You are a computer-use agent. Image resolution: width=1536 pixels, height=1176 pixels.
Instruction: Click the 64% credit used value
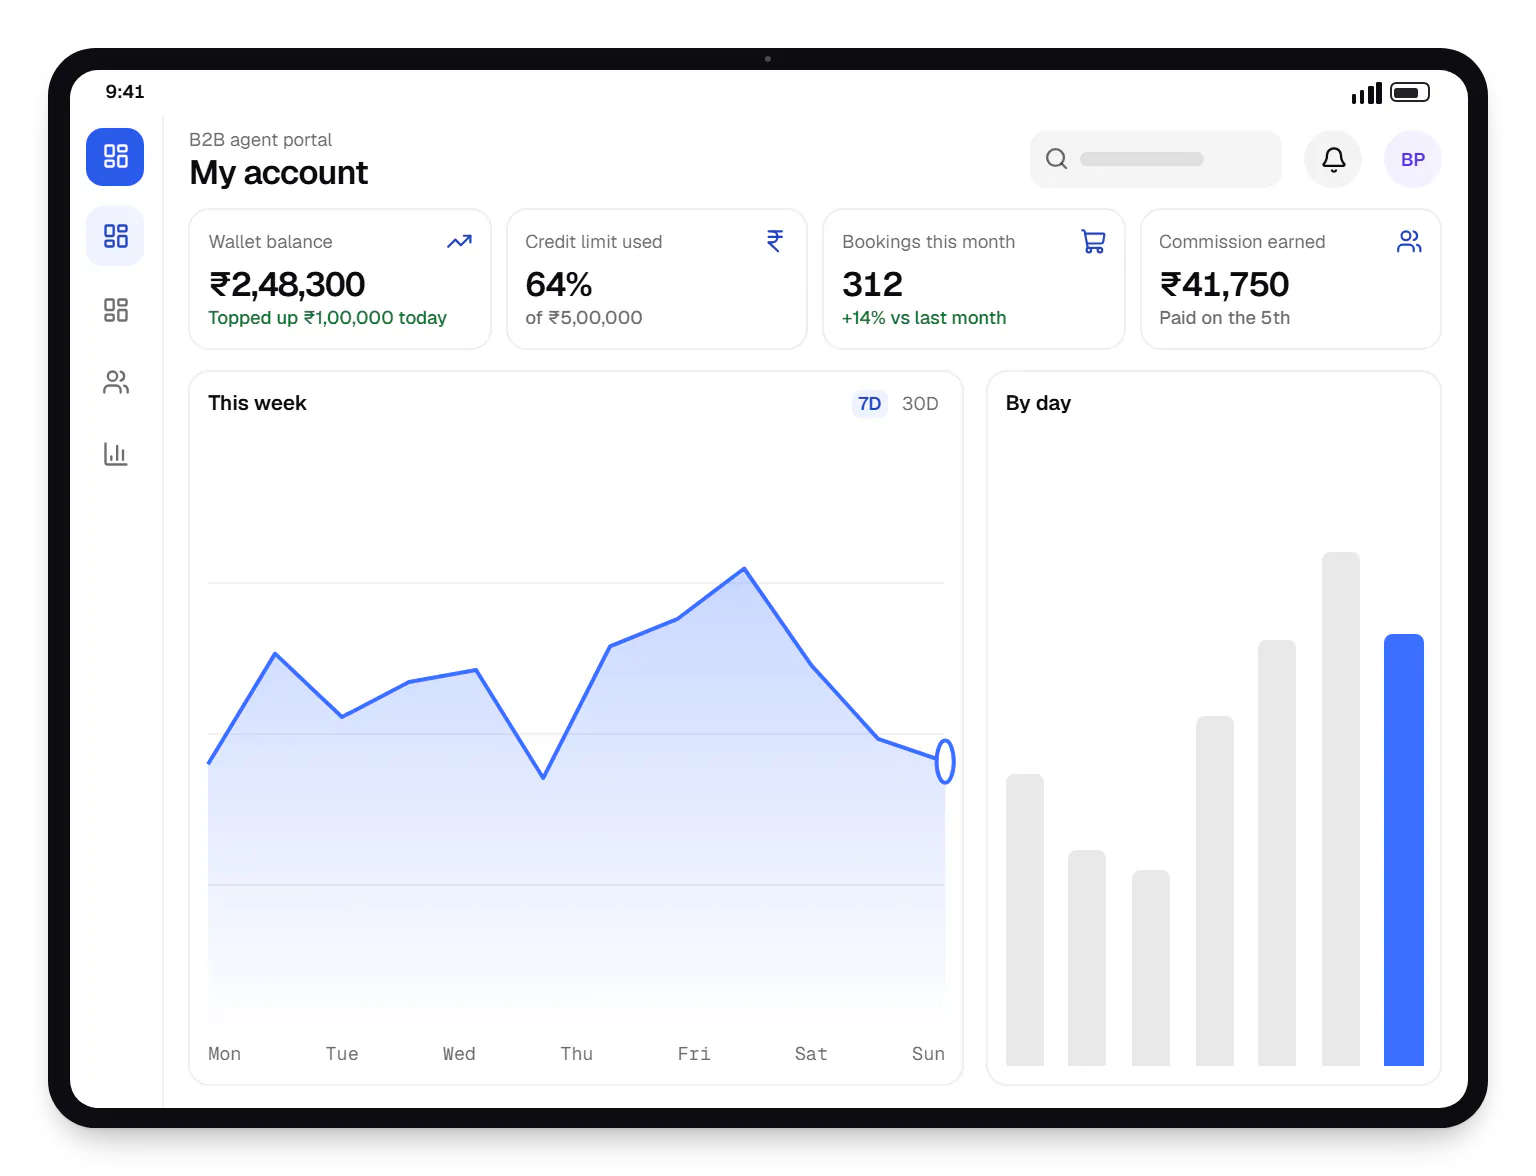point(559,285)
